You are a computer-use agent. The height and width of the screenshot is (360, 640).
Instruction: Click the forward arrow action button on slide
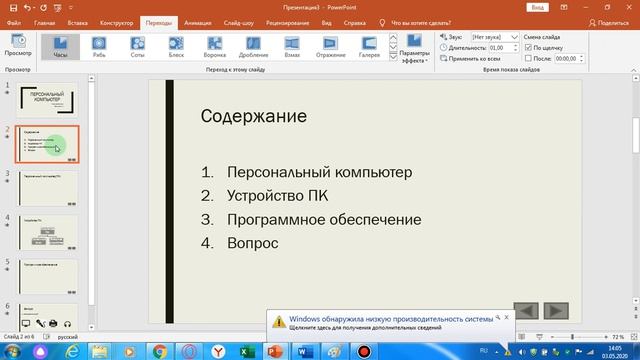coord(556,311)
